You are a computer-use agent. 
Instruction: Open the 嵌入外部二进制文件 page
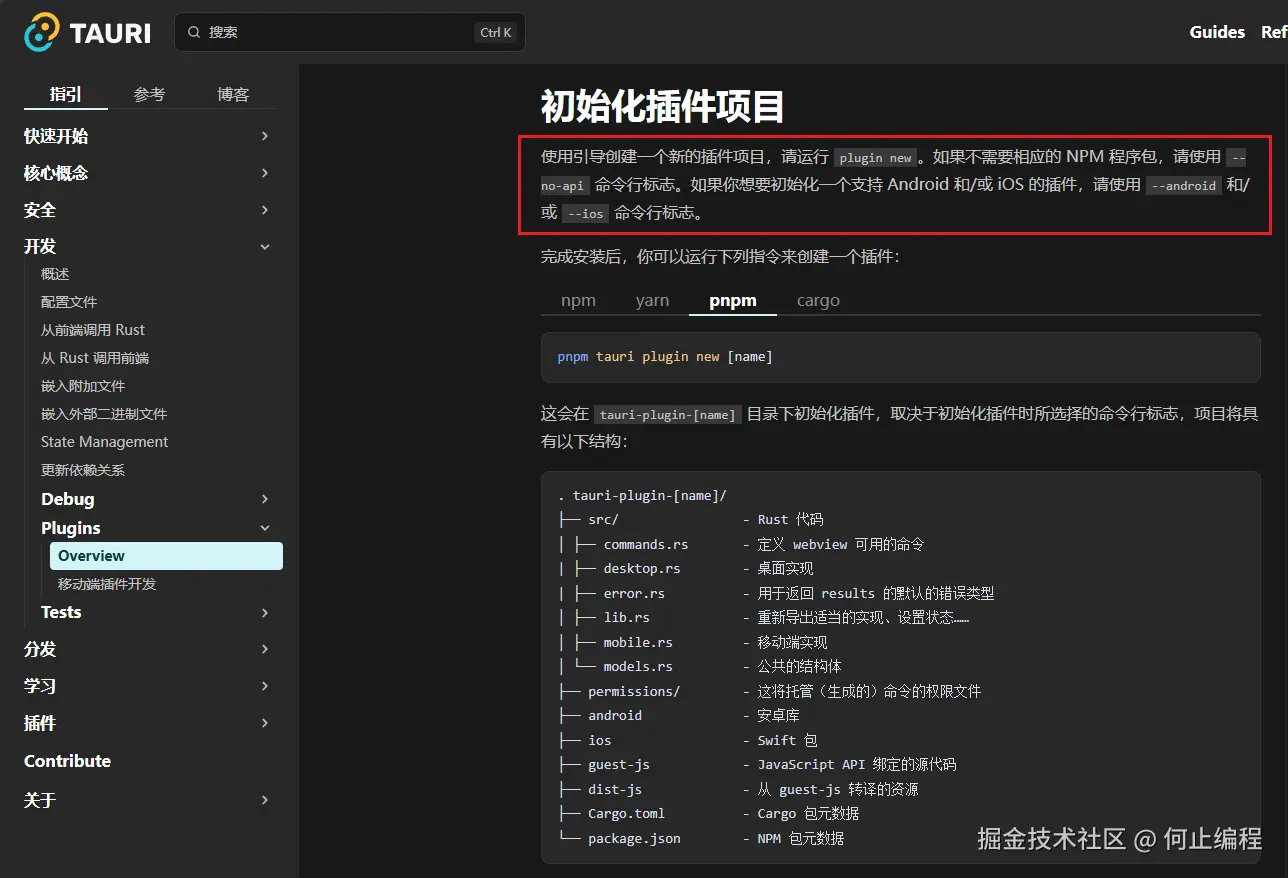tap(104, 414)
